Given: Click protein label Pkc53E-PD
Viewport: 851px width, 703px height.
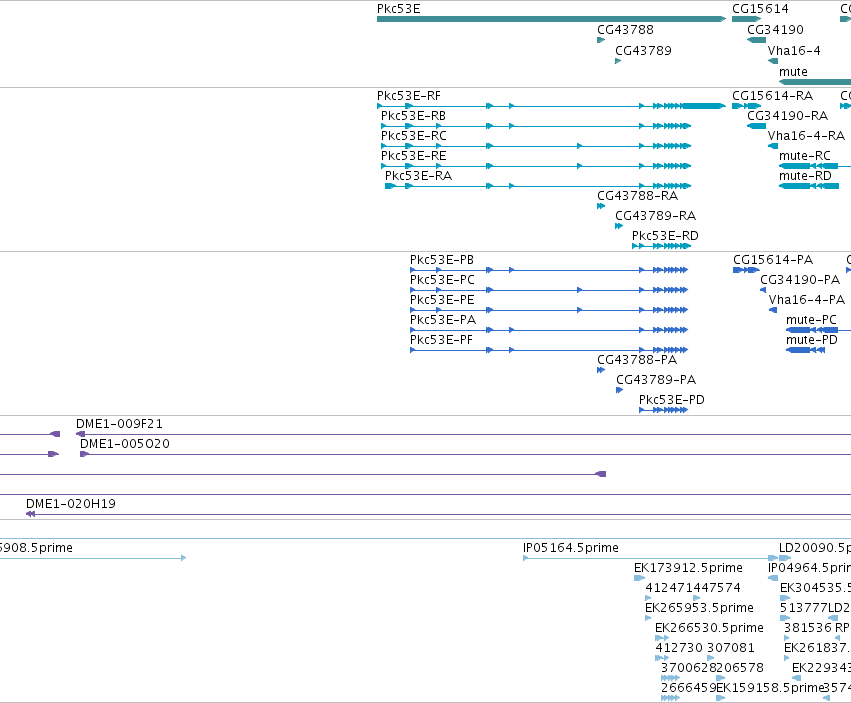Looking at the screenshot, I should [x=671, y=400].
